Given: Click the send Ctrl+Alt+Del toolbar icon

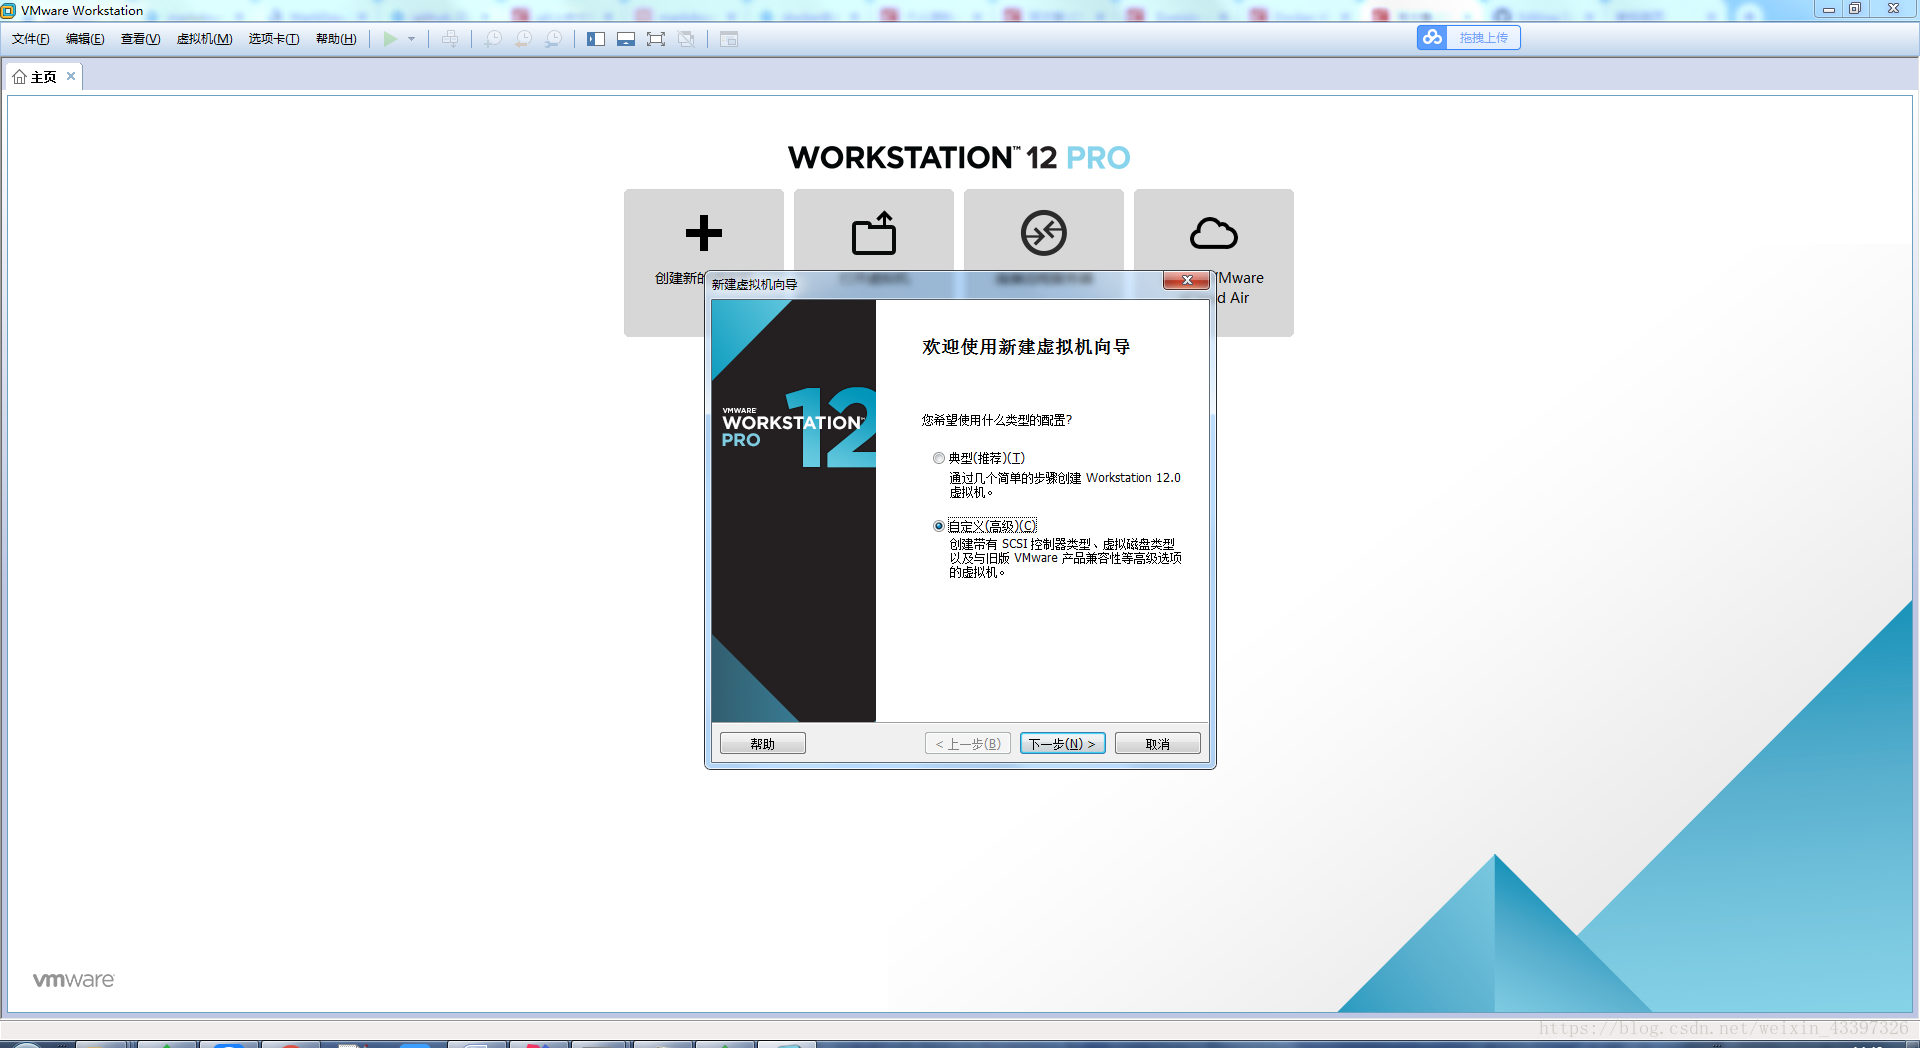Looking at the screenshot, I should click(x=450, y=39).
